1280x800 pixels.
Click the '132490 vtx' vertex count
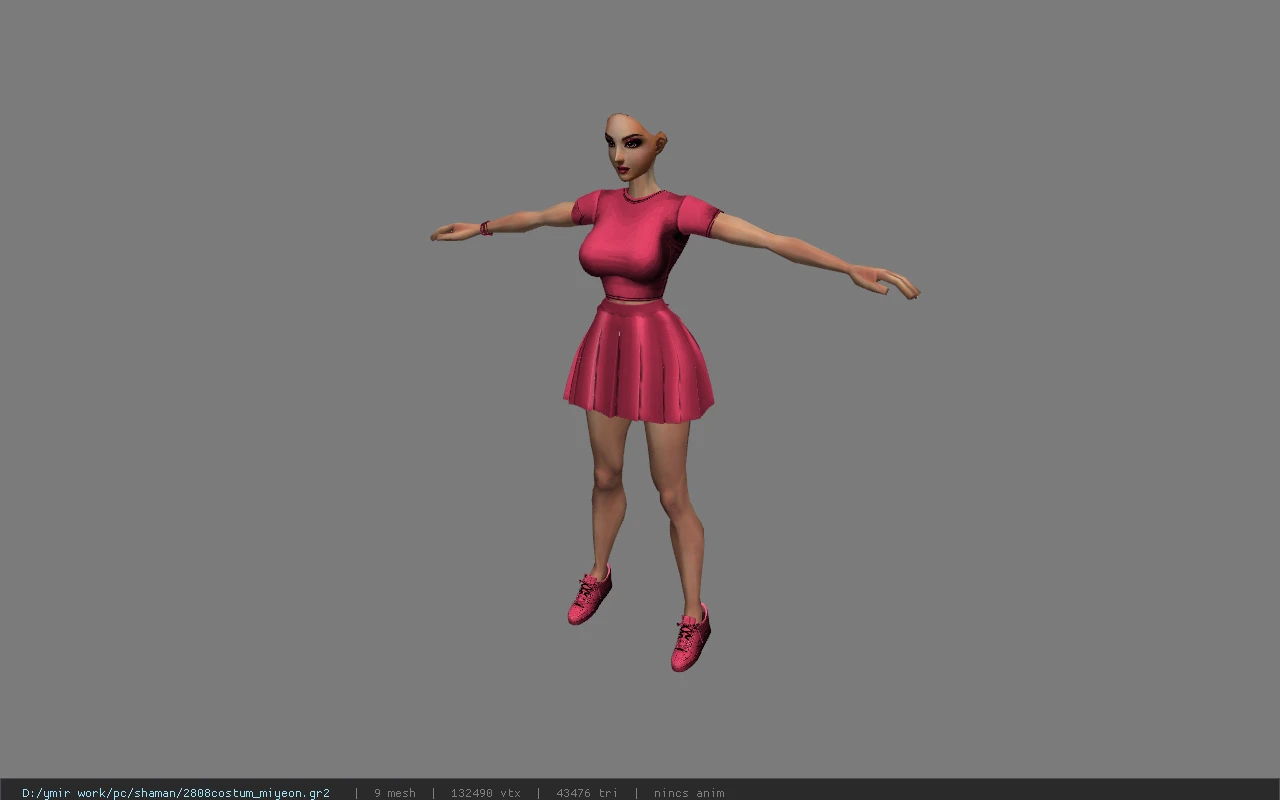coord(486,793)
